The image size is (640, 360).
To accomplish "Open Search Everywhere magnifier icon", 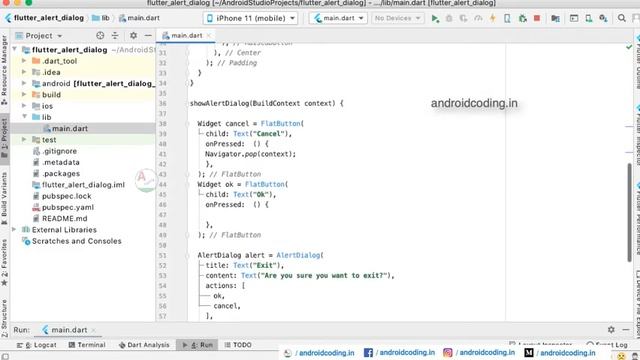I will (x=622, y=18).
